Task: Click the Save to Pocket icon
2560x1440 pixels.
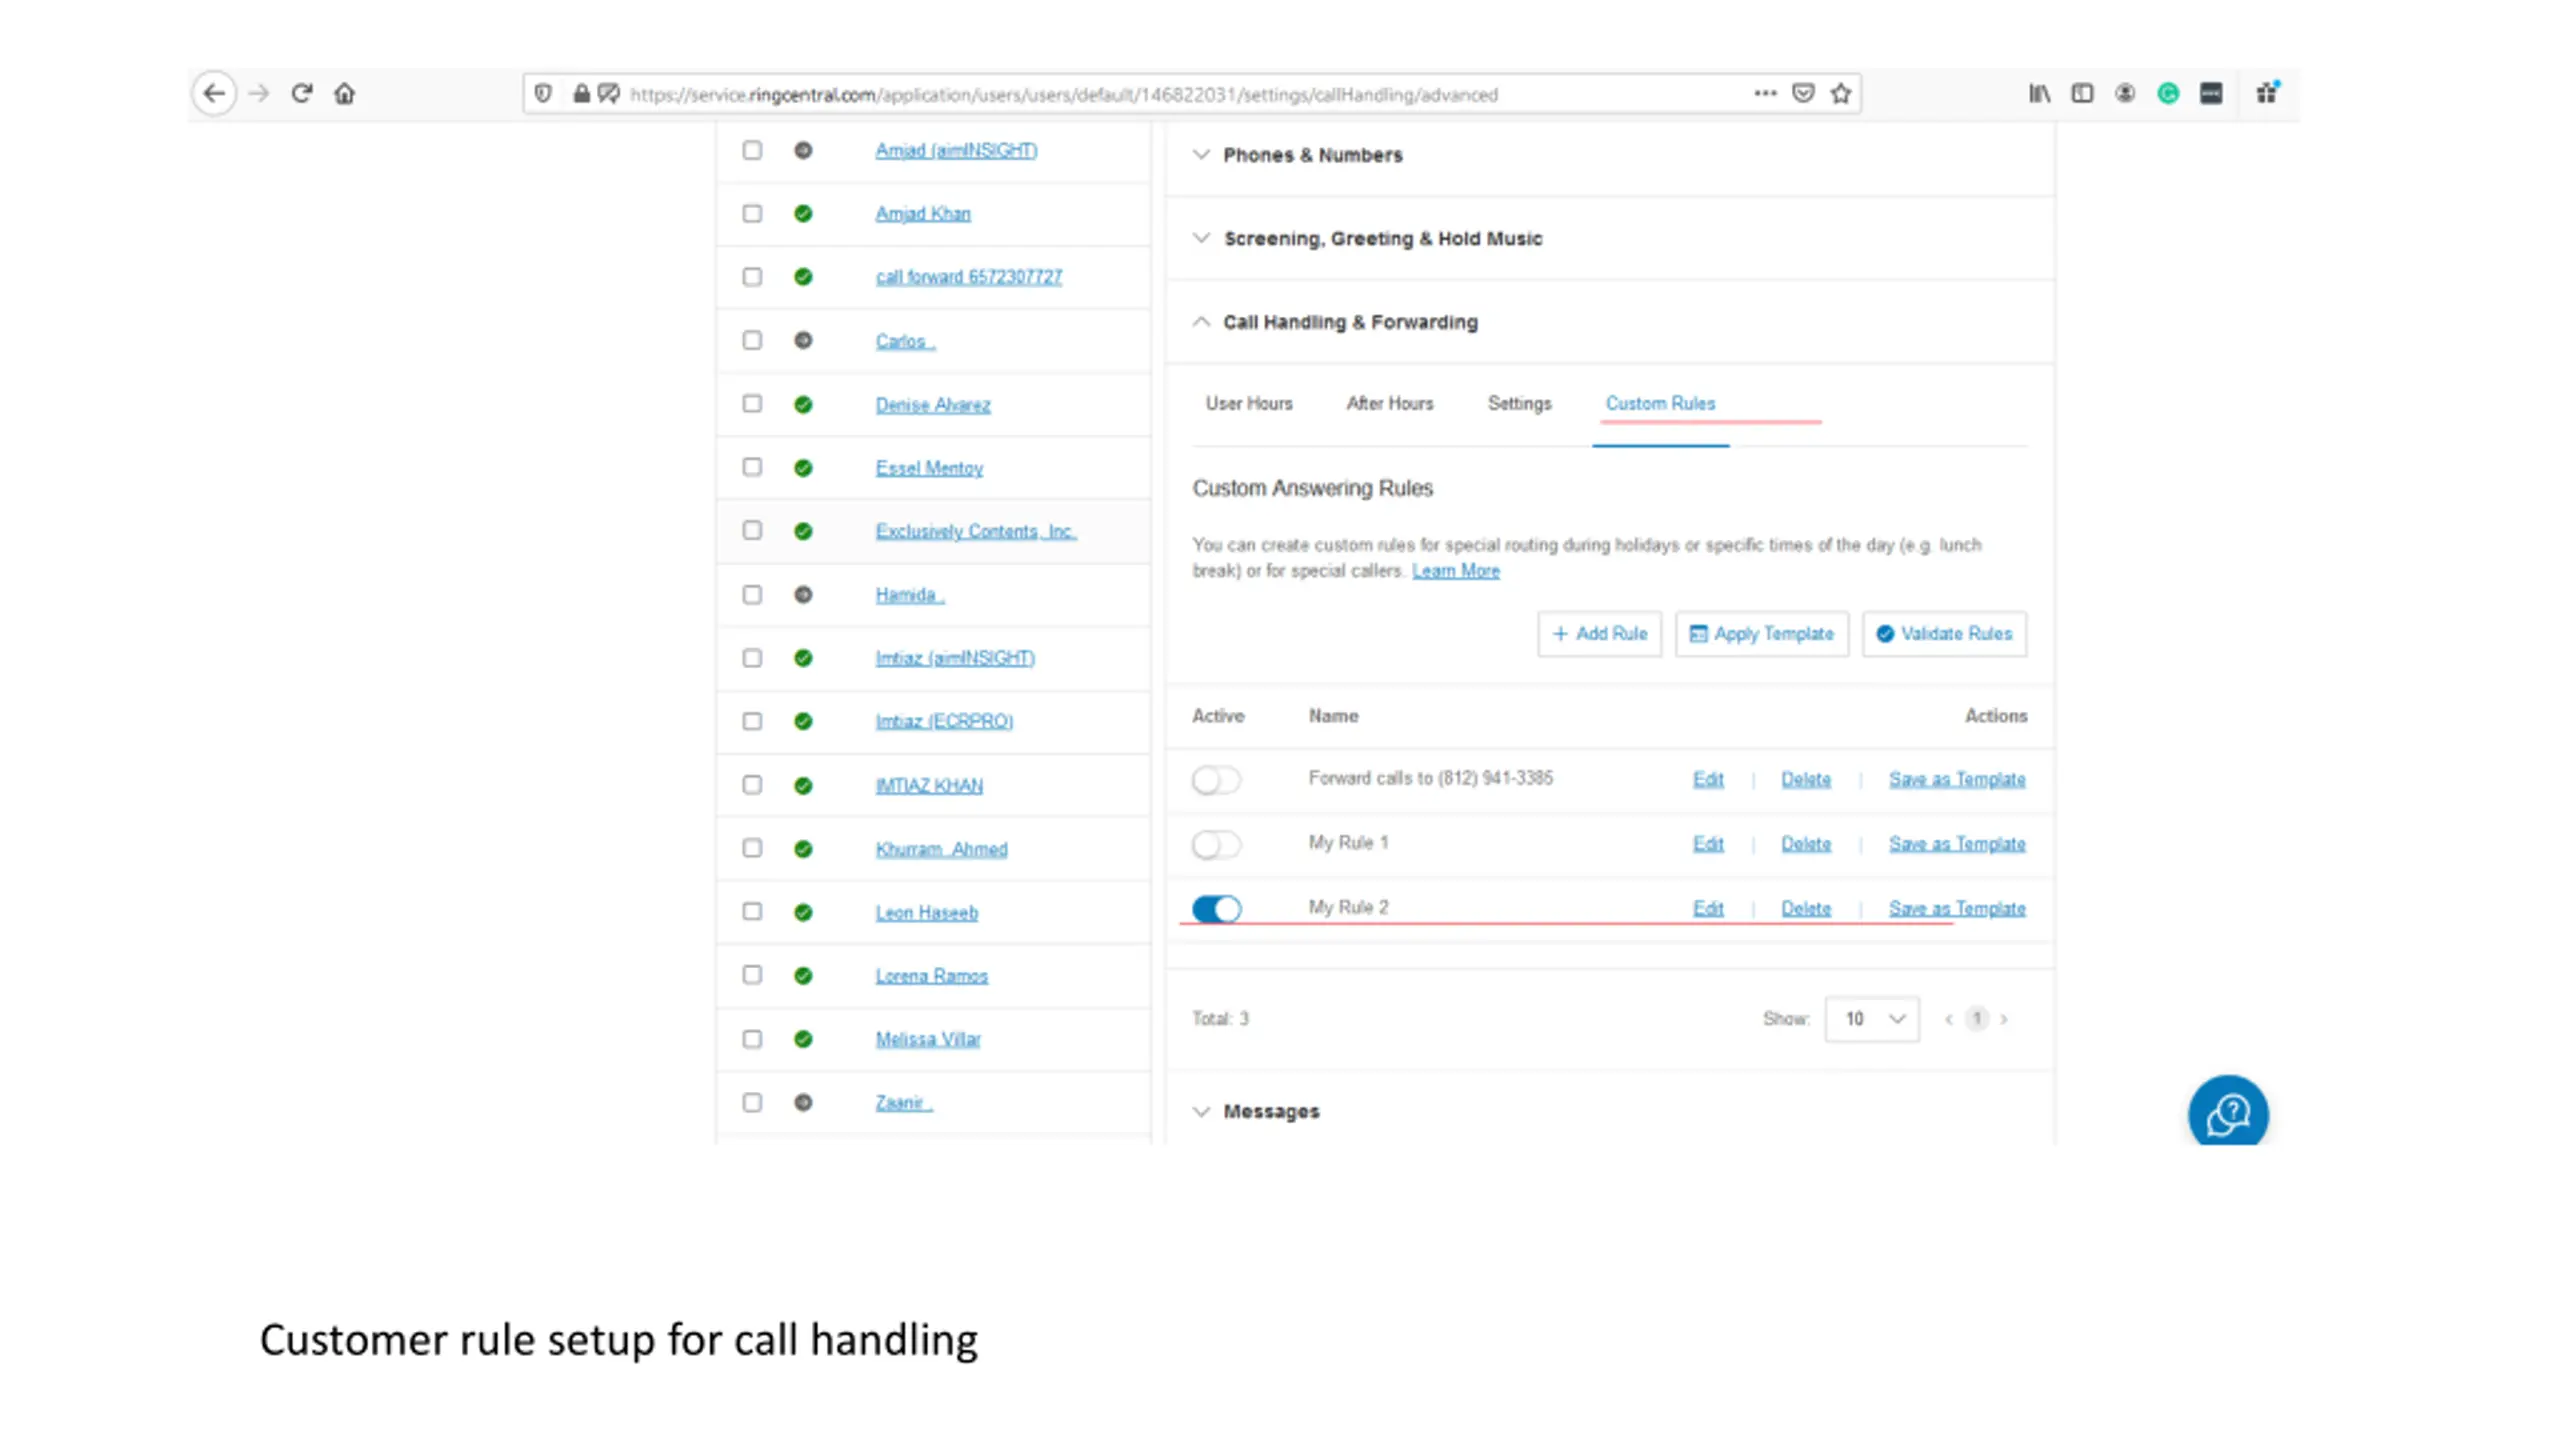Action: point(1803,94)
